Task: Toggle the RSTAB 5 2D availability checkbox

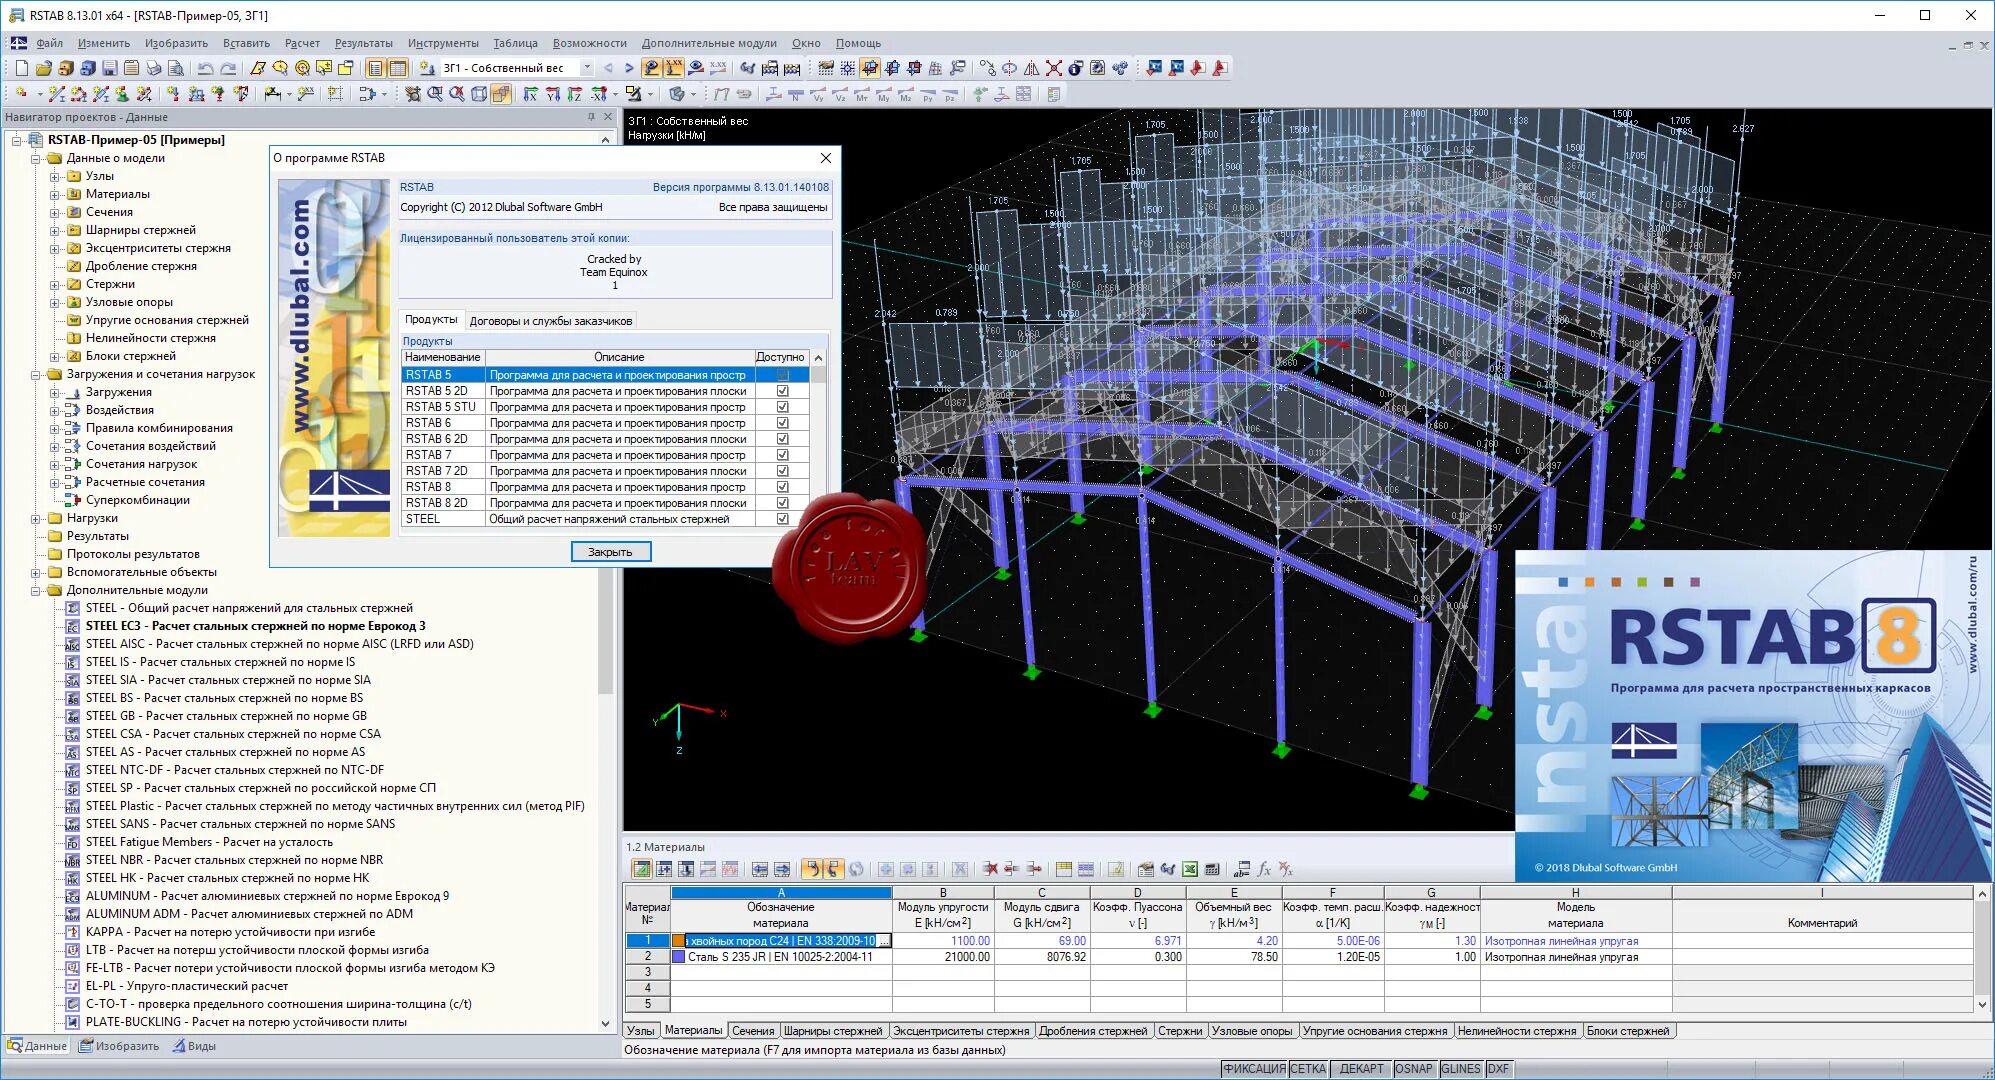Action: point(783,391)
